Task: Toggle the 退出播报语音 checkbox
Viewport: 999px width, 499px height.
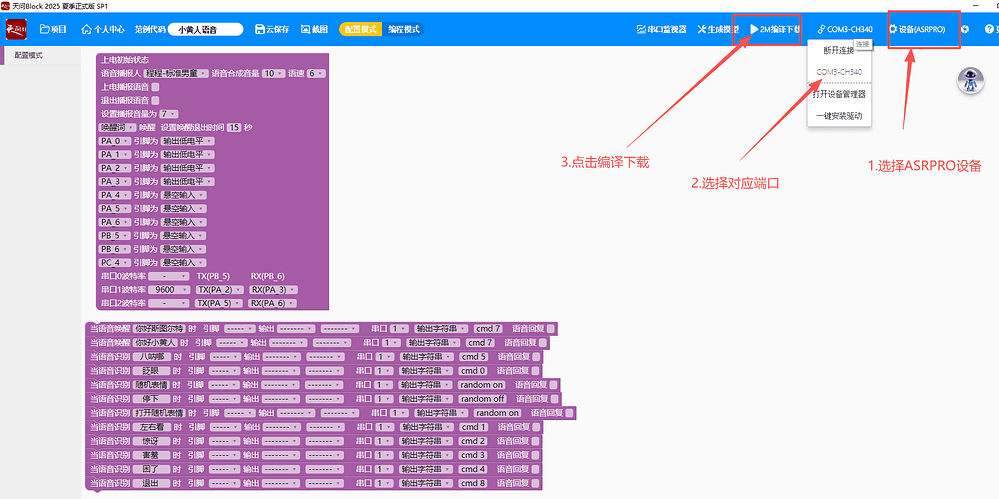Action: tap(155, 100)
